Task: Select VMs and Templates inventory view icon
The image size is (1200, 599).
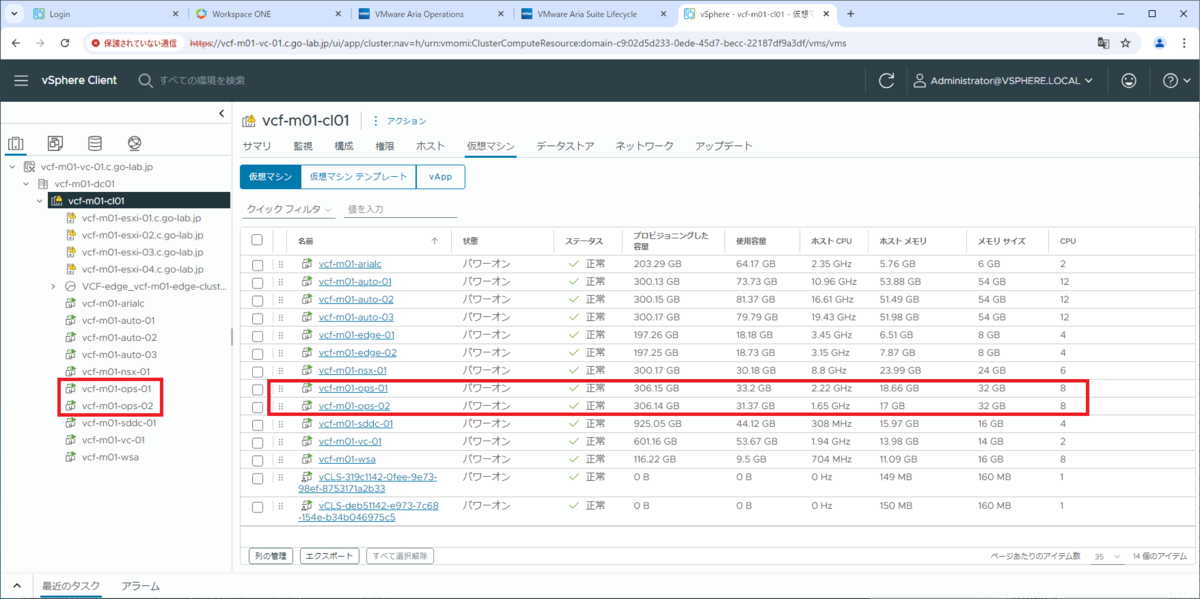Action: [x=55, y=144]
